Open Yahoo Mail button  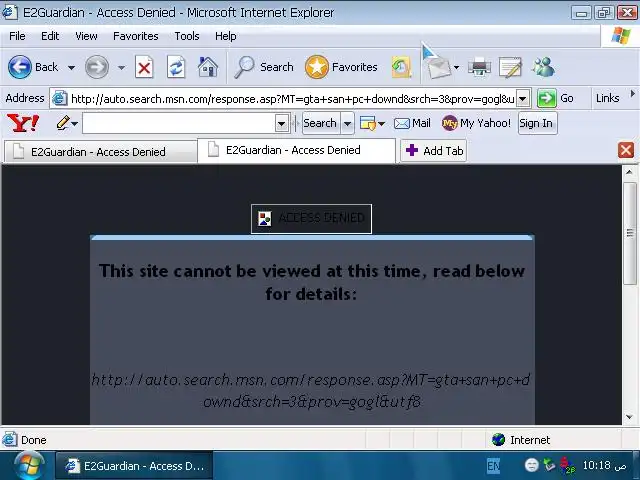point(412,123)
